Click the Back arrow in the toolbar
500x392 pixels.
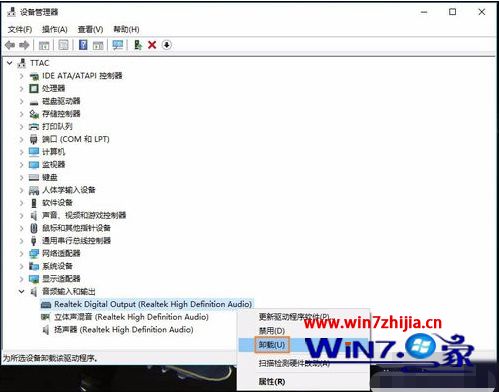[10, 45]
